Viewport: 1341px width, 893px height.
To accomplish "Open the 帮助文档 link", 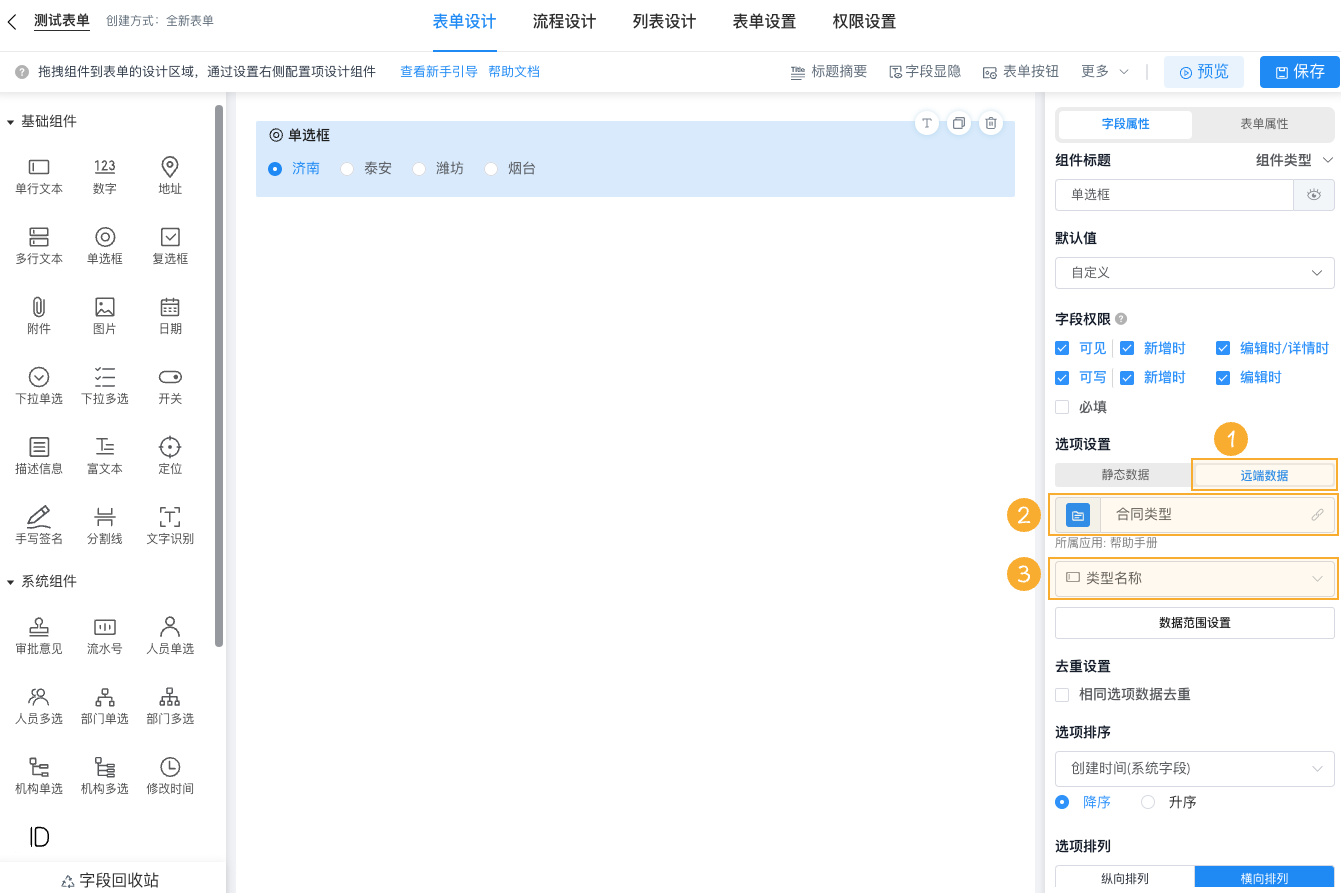I will pos(514,71).
